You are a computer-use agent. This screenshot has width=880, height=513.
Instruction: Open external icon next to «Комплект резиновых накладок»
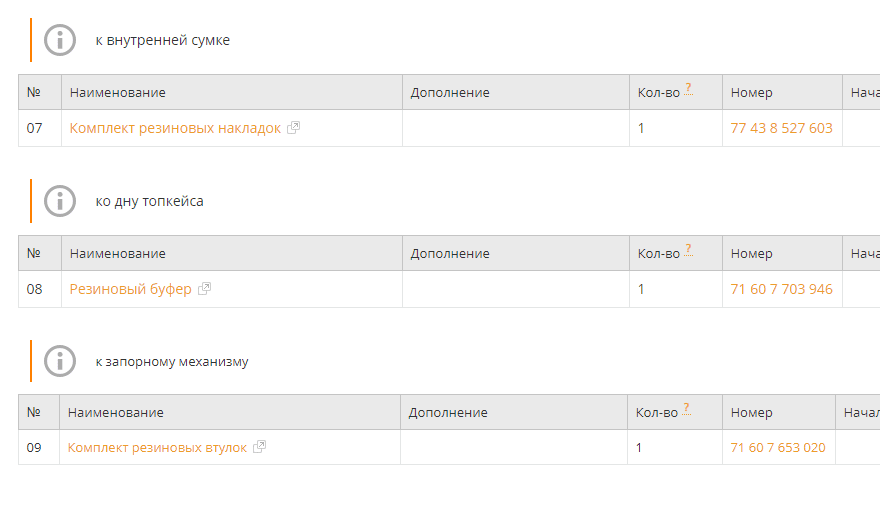point(293,128)
